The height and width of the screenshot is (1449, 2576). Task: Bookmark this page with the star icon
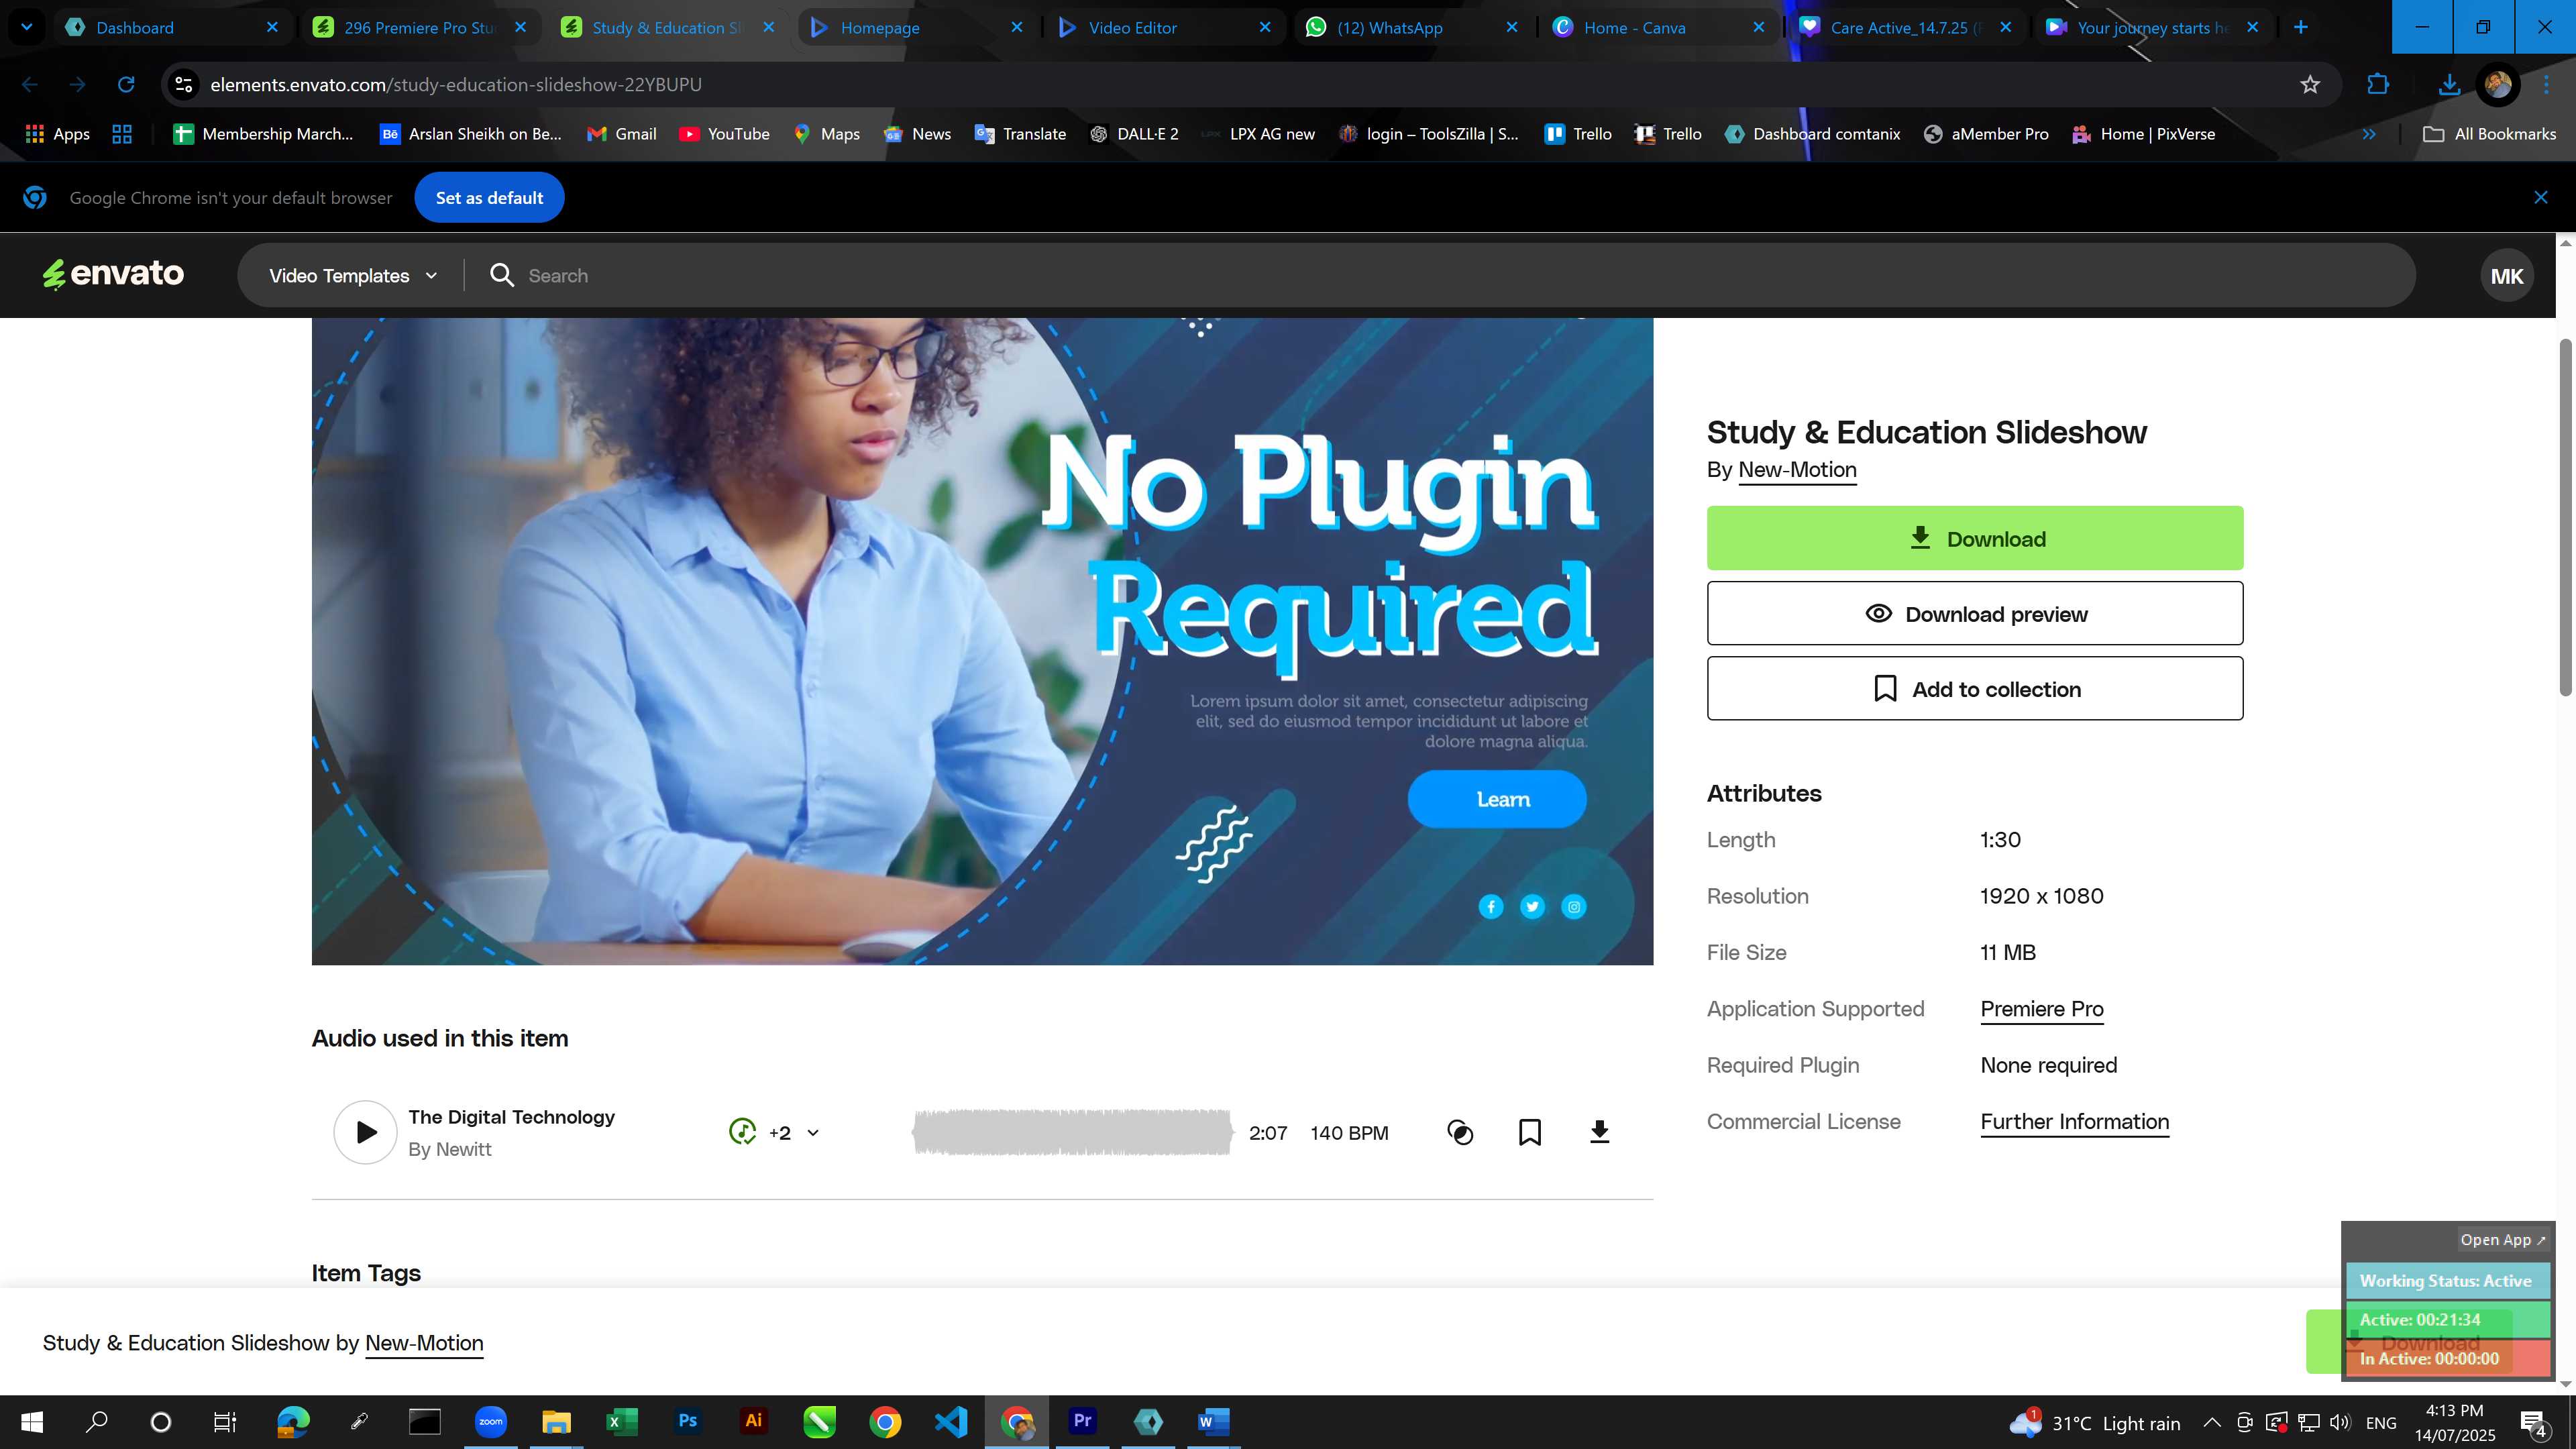[2309, 84]
